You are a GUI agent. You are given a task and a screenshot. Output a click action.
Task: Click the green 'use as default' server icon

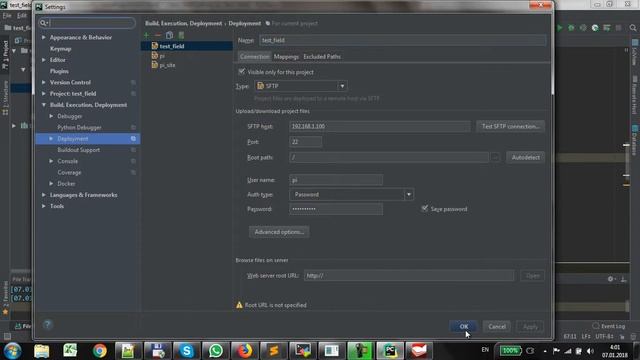(x=181, y=36)
